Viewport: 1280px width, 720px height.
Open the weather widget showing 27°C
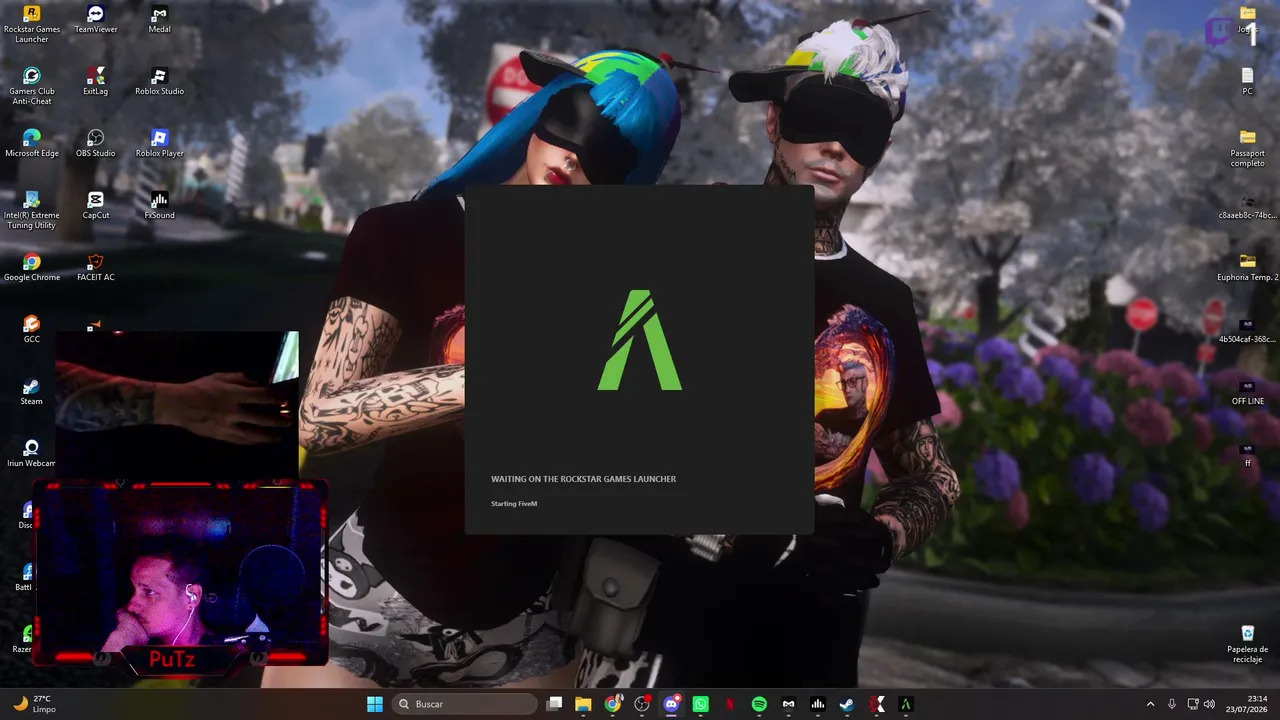33,704
